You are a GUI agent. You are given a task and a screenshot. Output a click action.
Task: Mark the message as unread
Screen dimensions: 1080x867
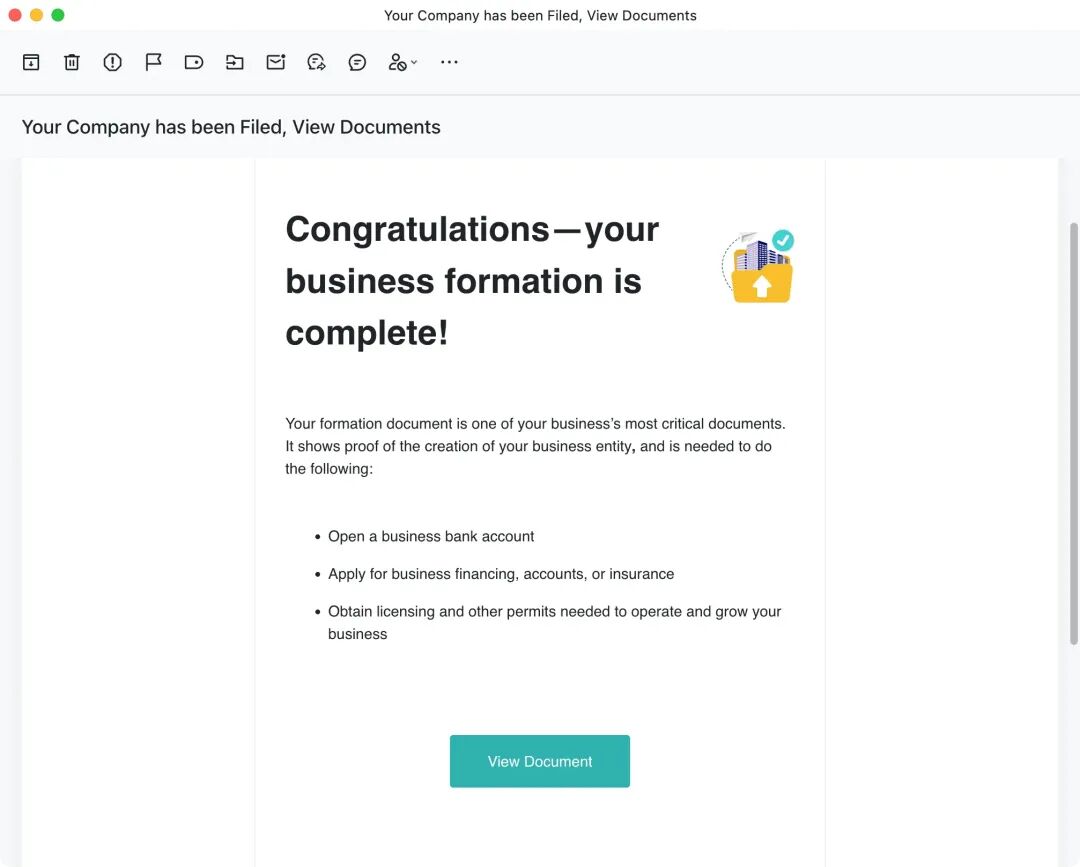click(276, 62)
